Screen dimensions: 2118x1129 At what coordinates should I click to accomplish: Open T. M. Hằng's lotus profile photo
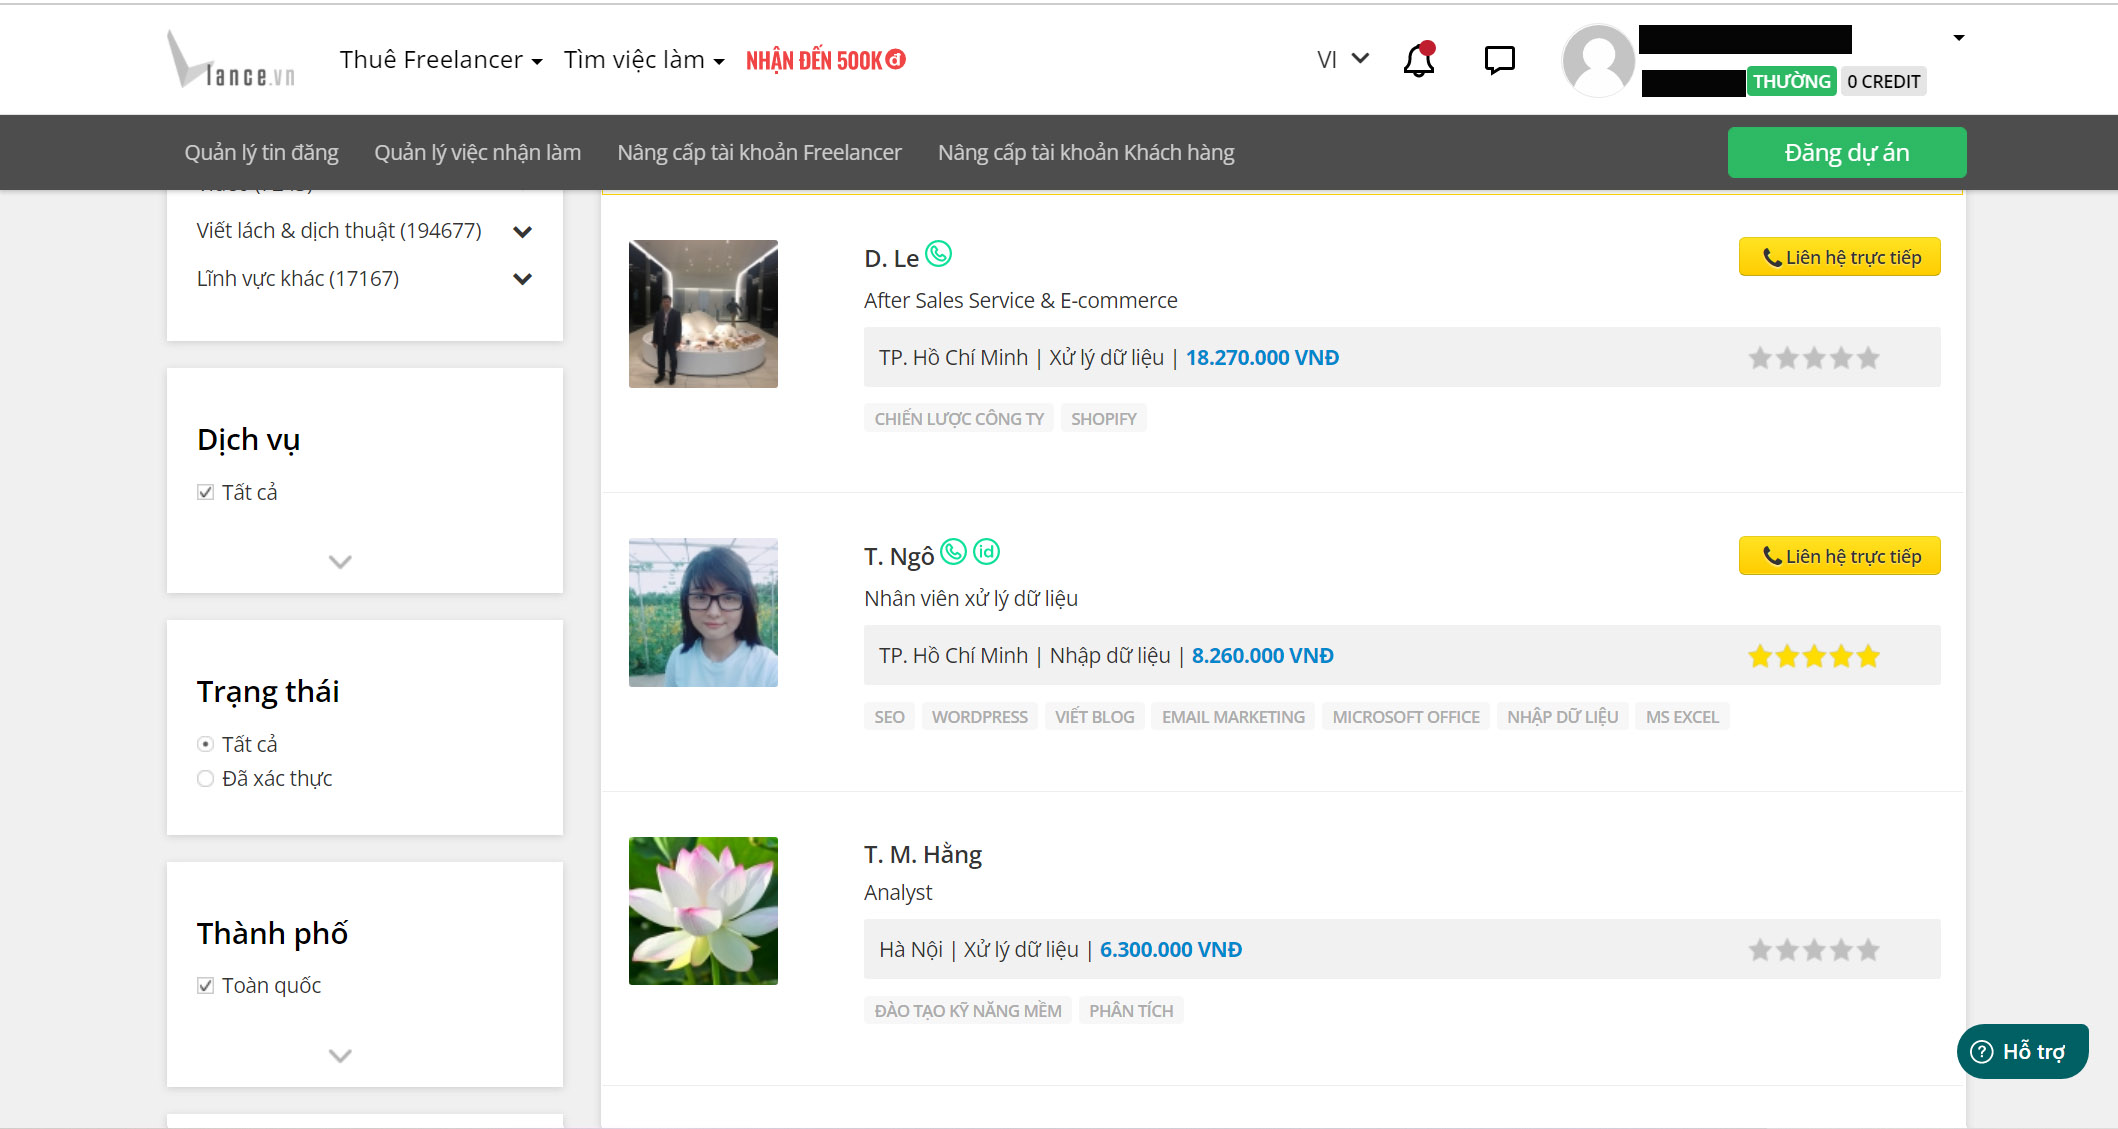(703, 911)
